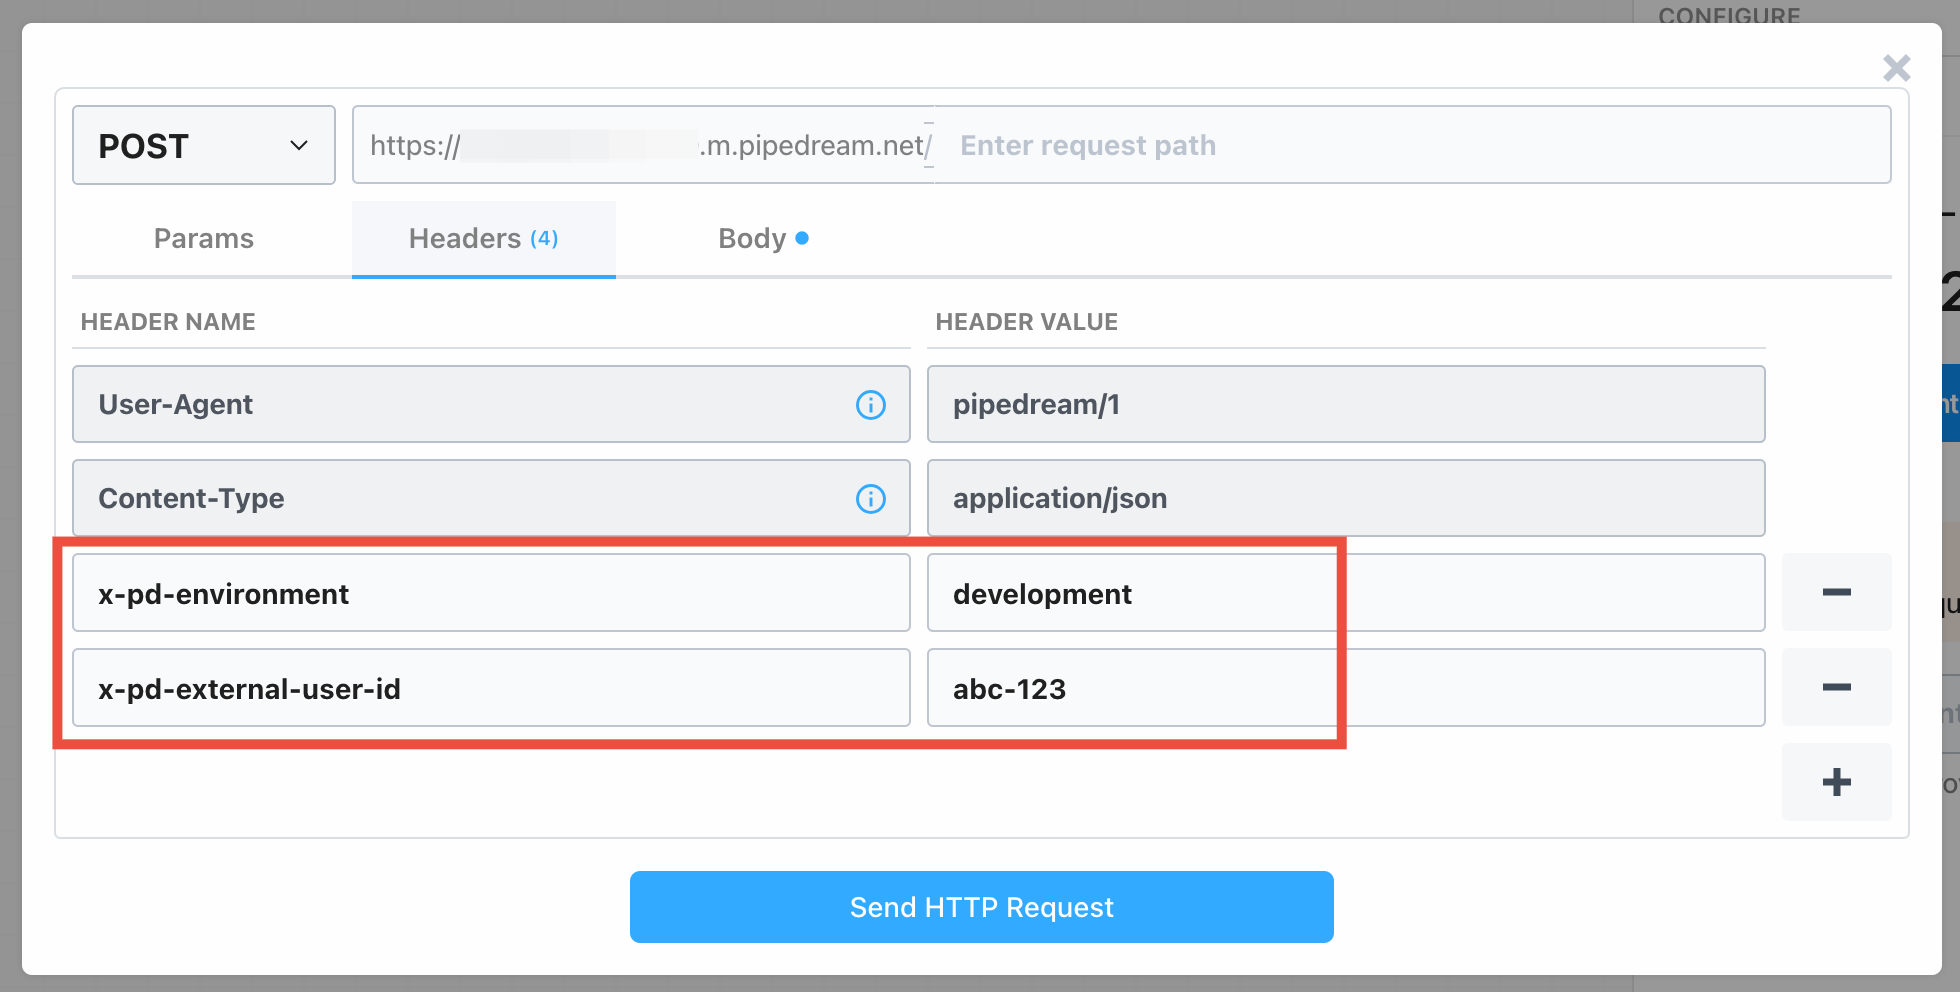Click the chevron next to POST
Viewport: 1960px width, 992px height.
point(298,146)
